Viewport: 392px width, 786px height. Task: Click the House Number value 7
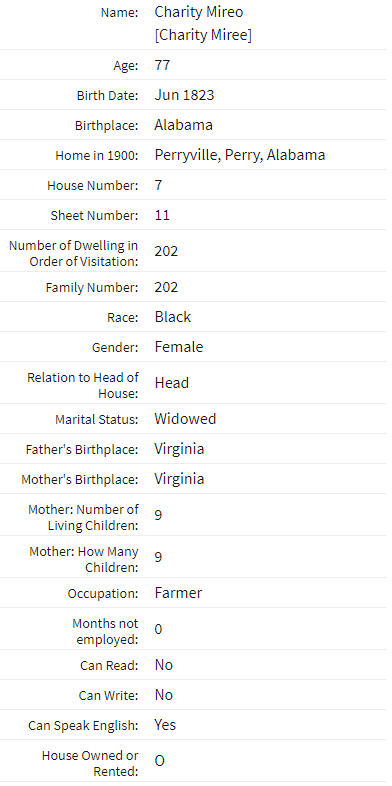coord(158,185)
